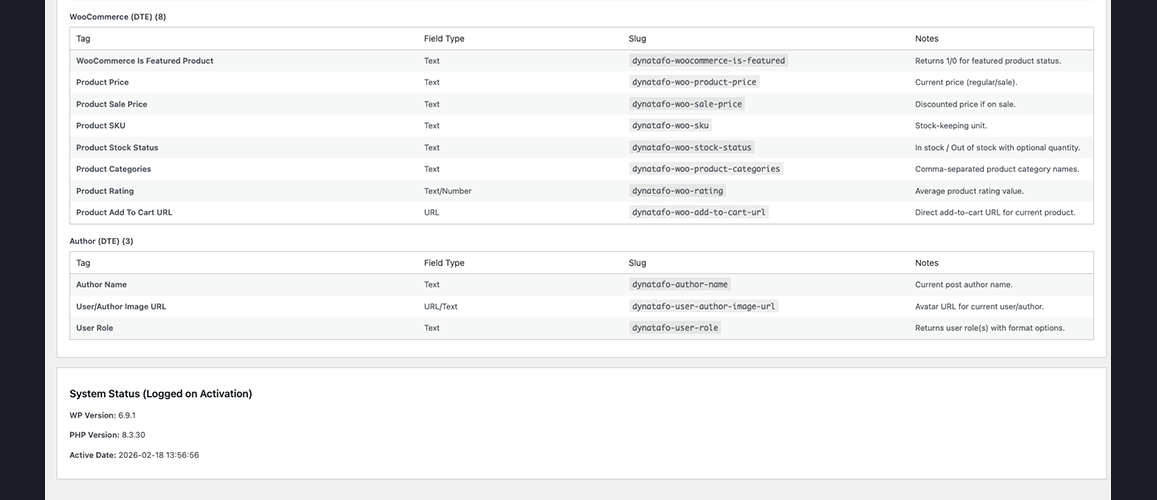This screenshot has width=1157, height=500.
Task: Select the dynatafo-woo-product-categories slug
Action: [705, 169]
